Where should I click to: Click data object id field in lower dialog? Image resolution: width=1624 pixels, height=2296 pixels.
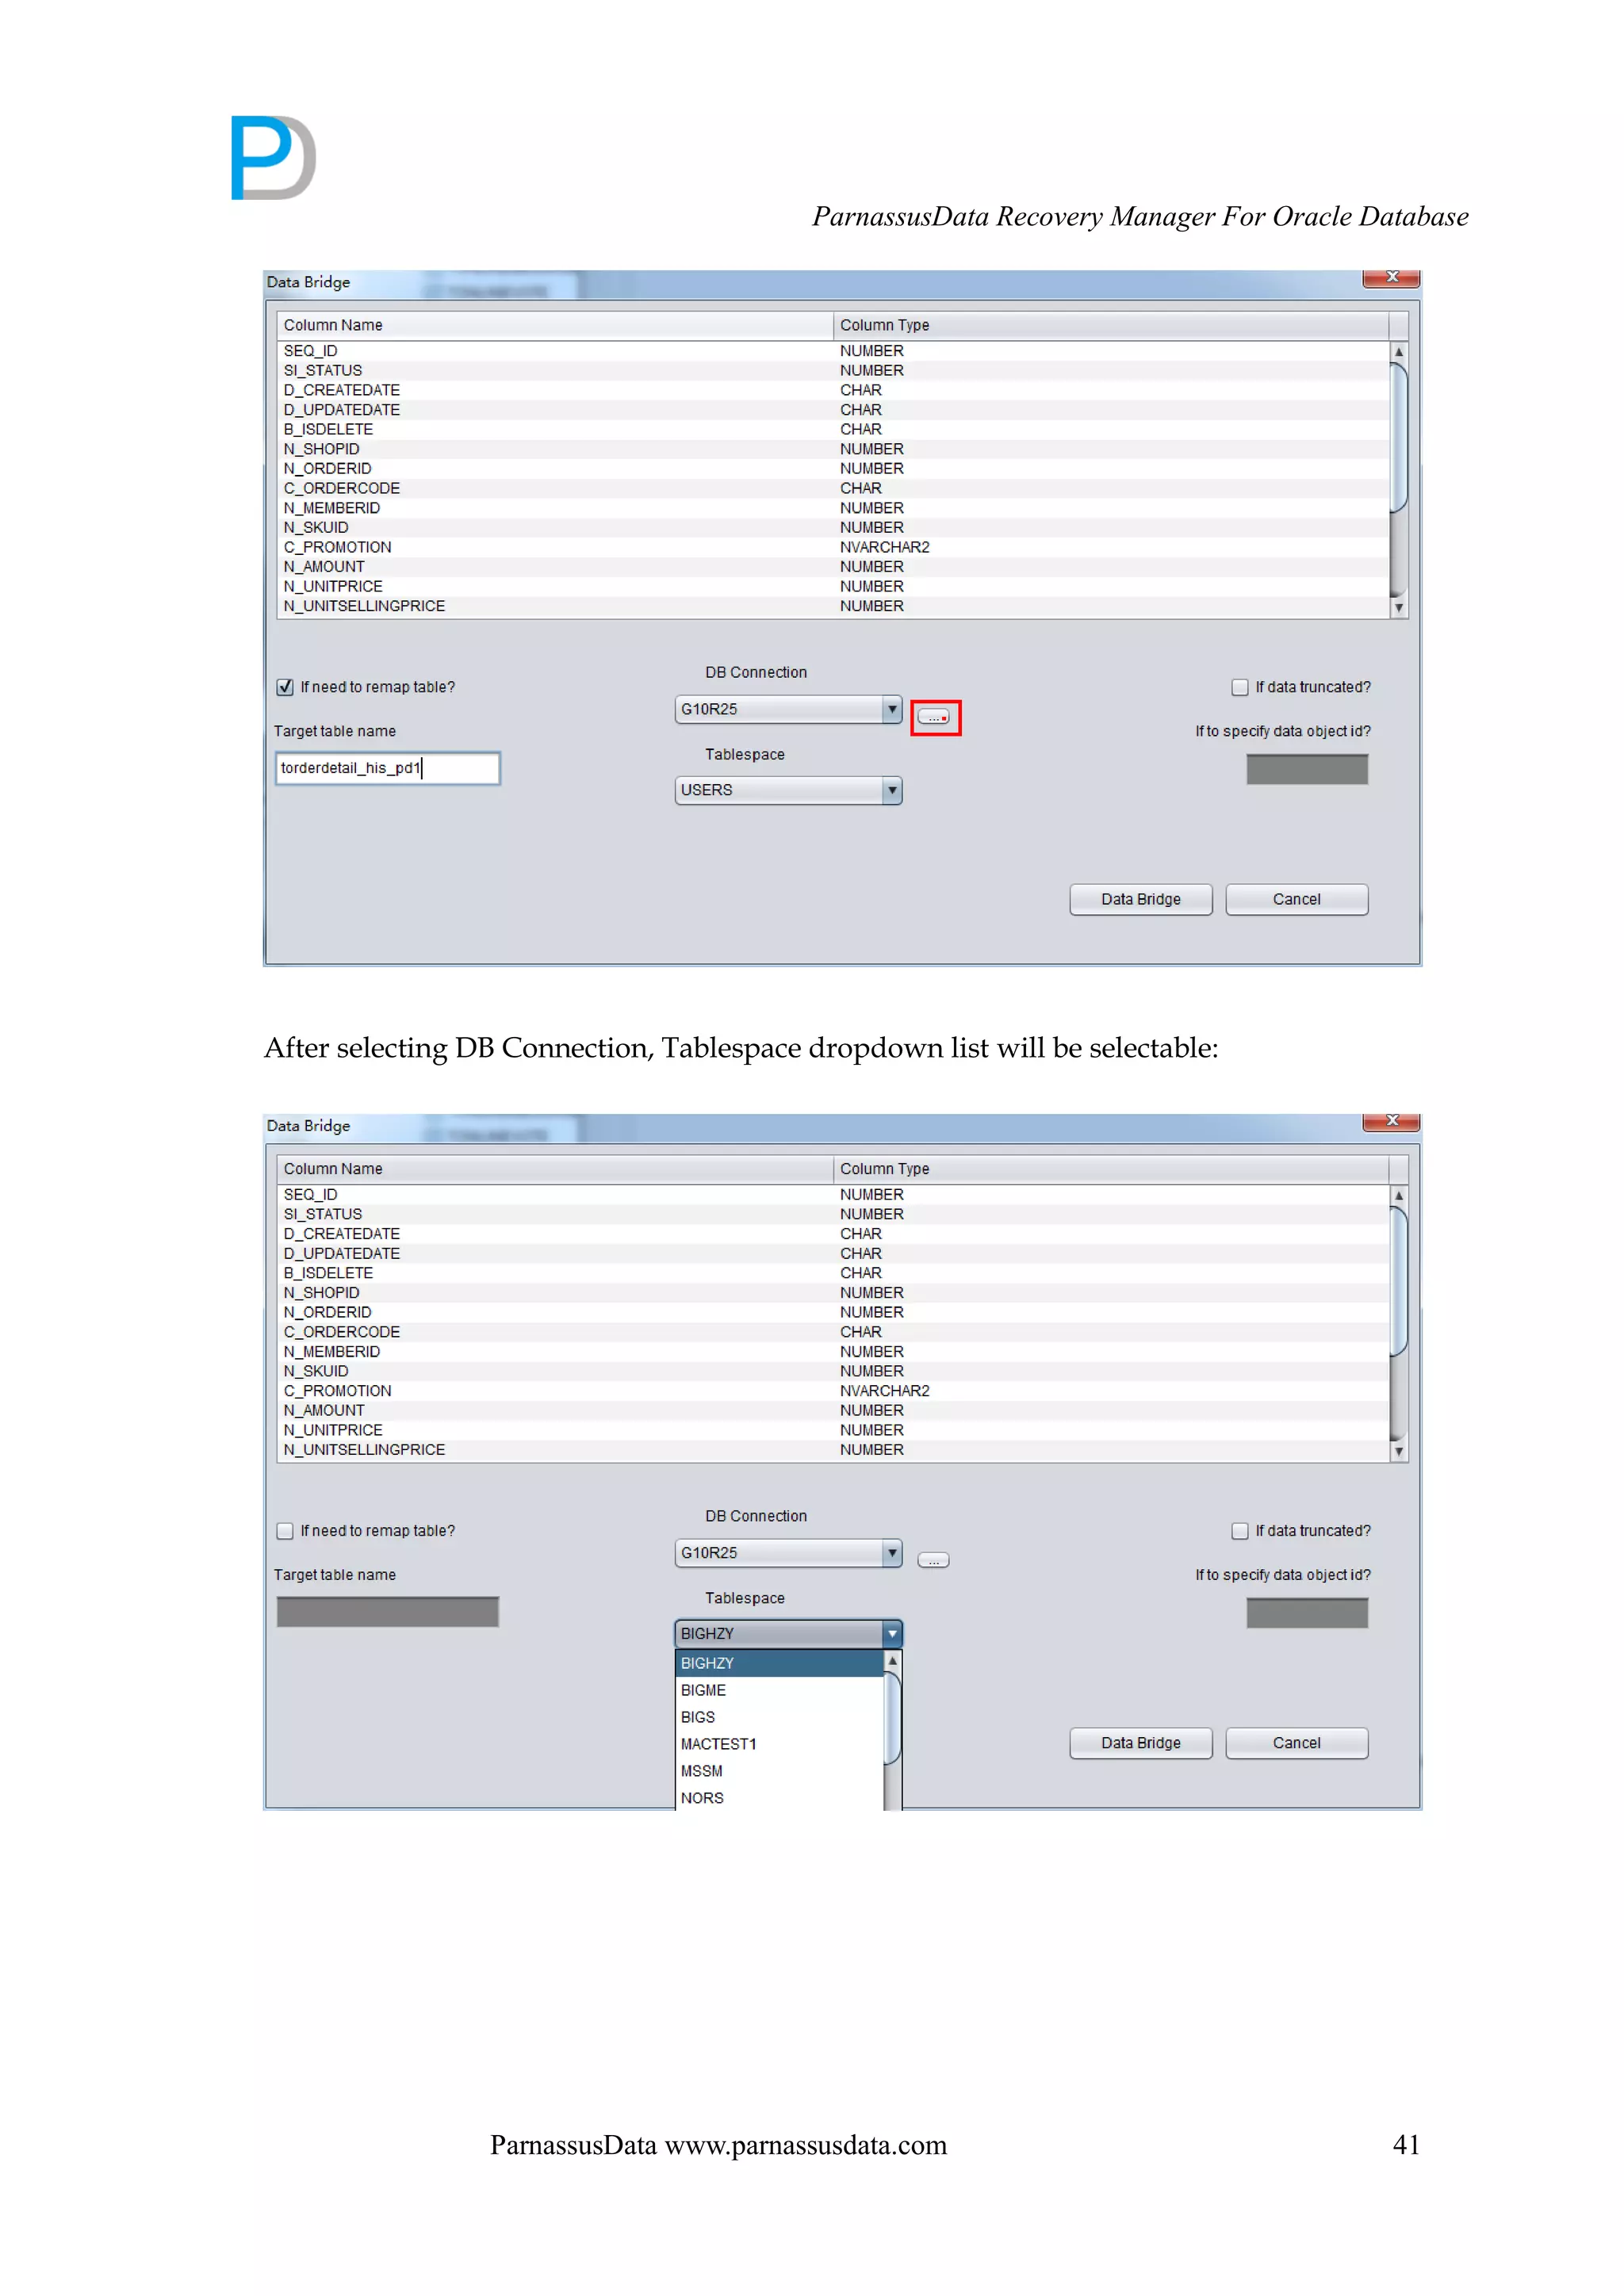tap(1307, 1613)
